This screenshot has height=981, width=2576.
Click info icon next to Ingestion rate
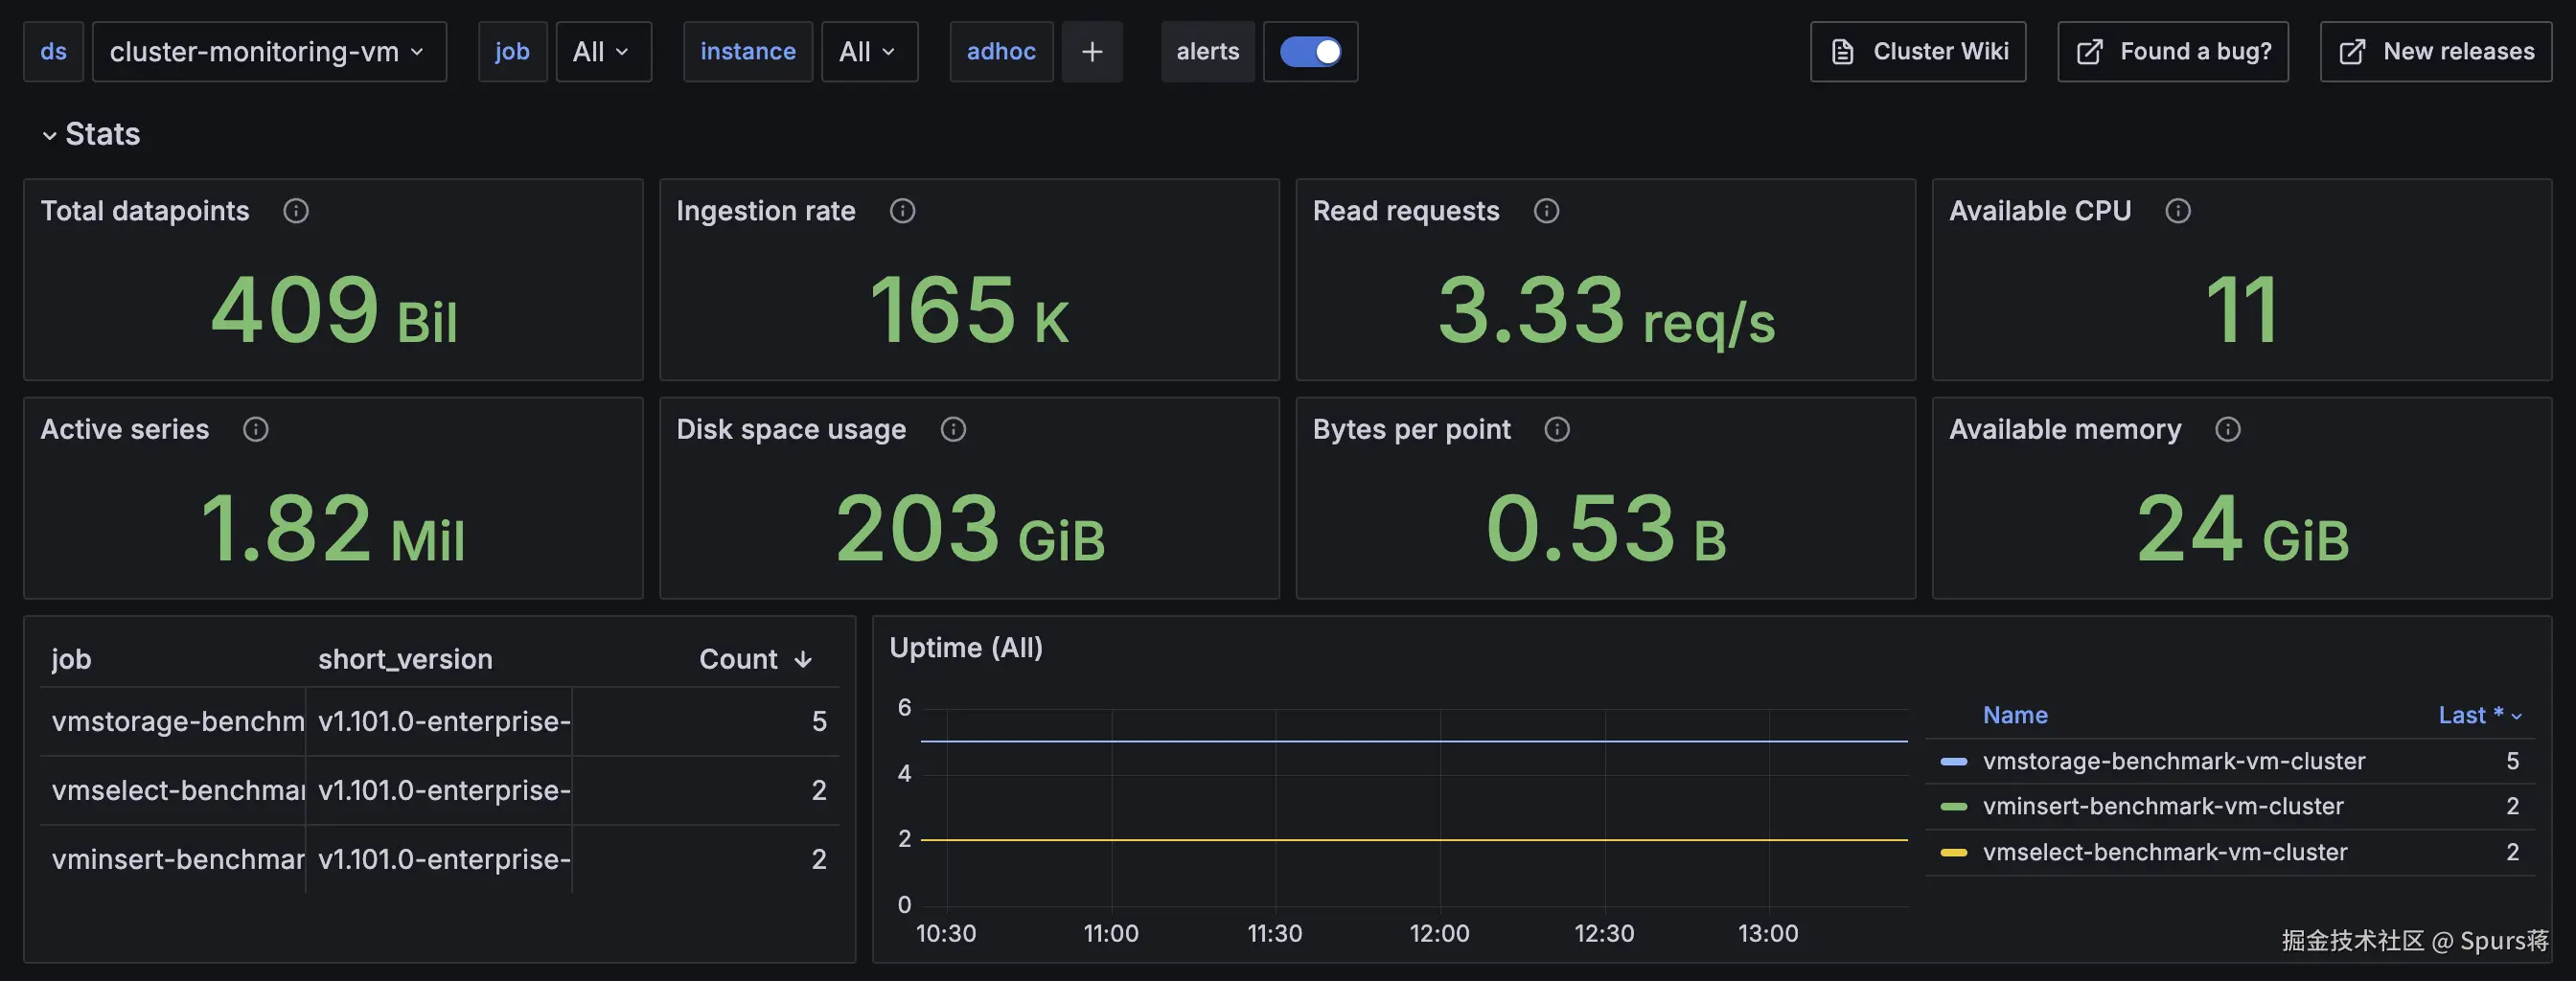tap(902, 211)
